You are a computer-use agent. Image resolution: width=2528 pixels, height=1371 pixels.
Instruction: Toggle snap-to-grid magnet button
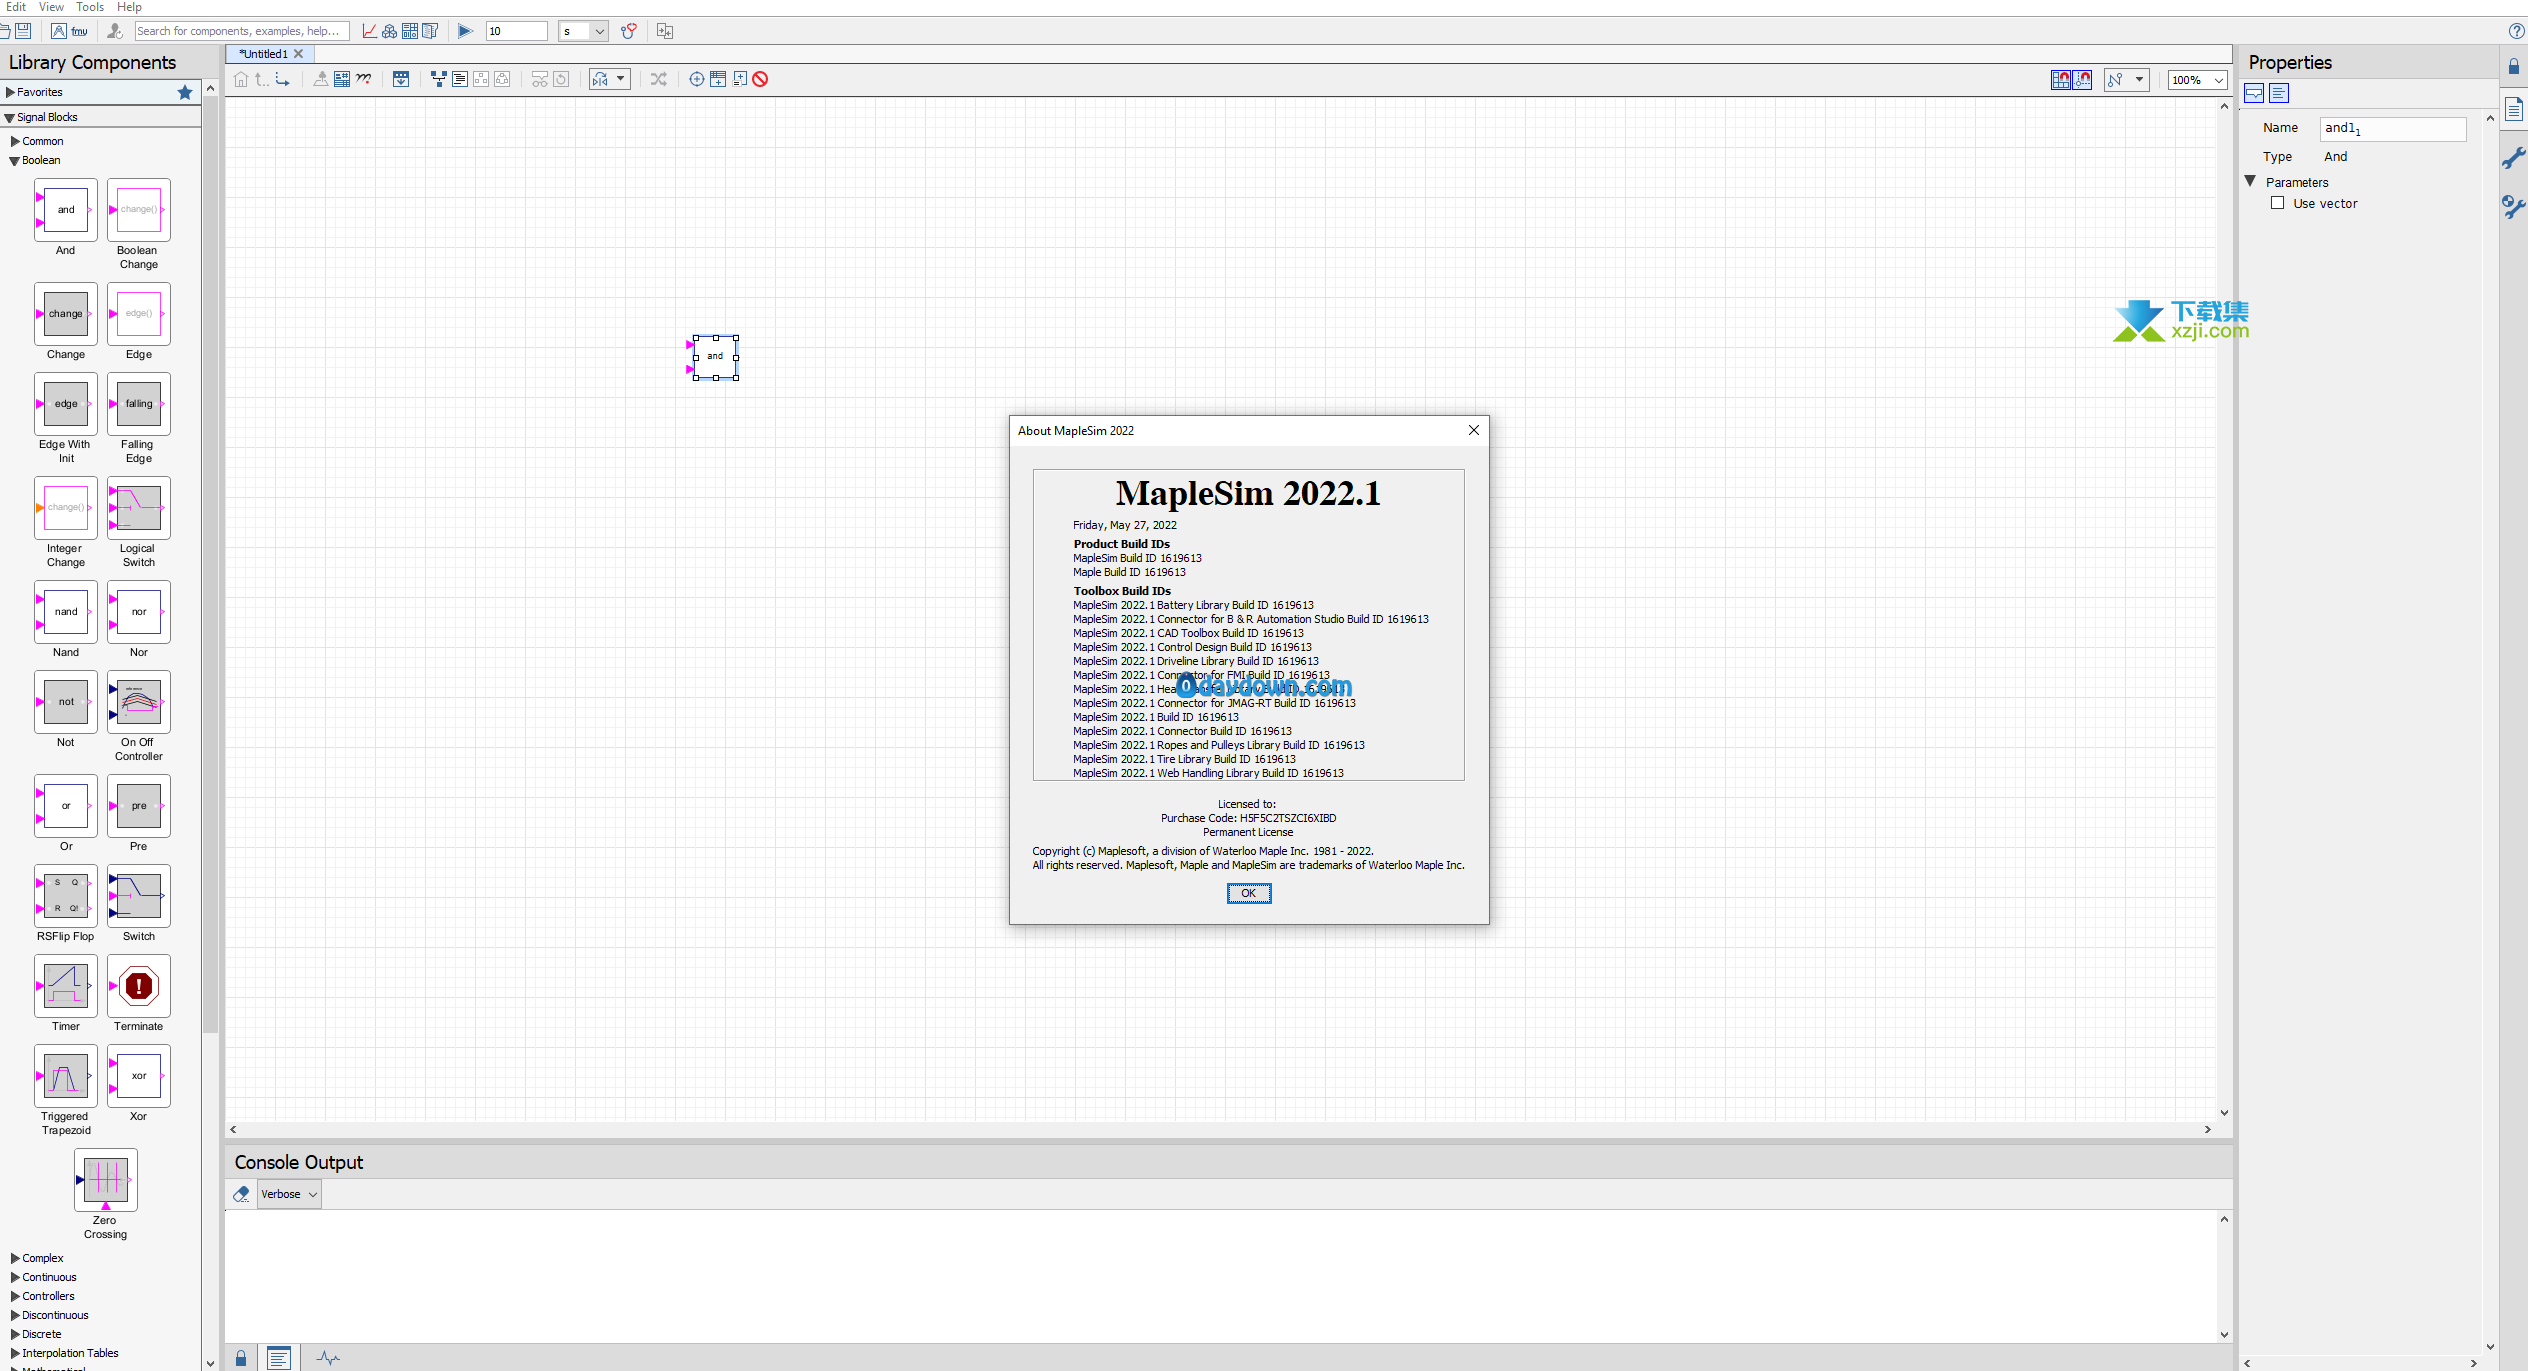(2061, 80)
